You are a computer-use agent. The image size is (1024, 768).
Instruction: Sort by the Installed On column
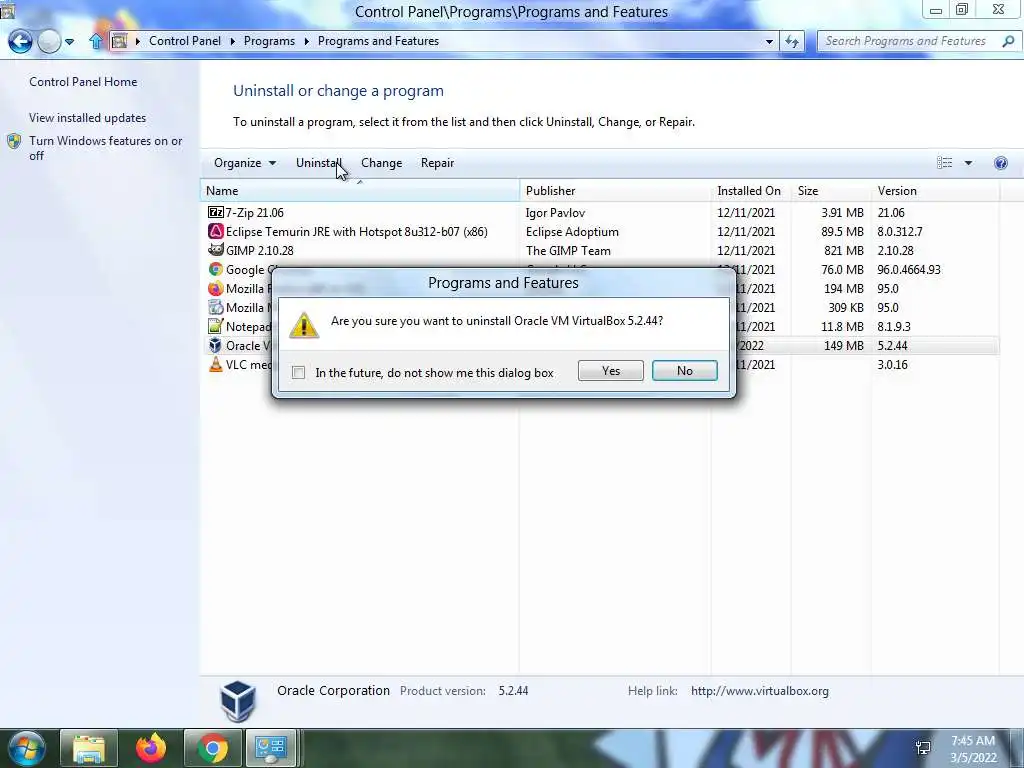pyautogui.click(x=750, y=191)
